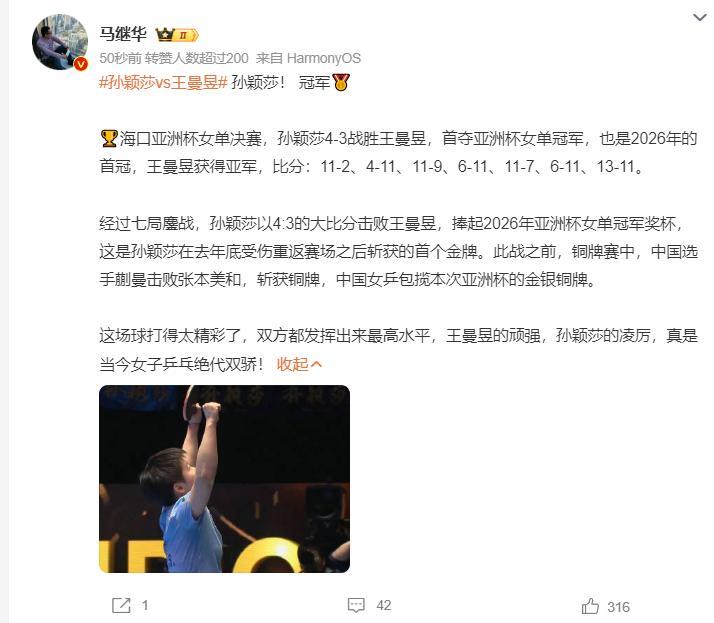Click the crown membership badge
Image resolution: width=714 pixels, height=623 pixels.
click(177, 35)
